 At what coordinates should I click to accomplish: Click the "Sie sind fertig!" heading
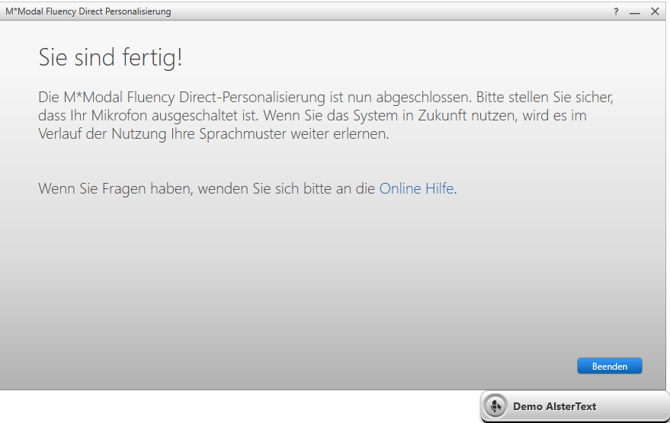pos(110,58)
